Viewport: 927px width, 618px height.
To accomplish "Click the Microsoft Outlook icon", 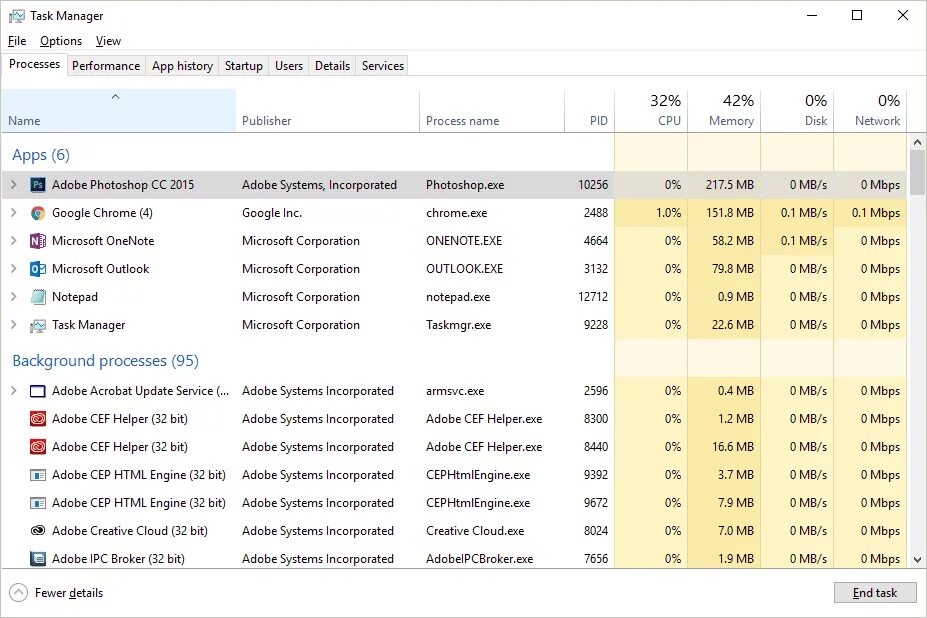I will coord(38,269).
